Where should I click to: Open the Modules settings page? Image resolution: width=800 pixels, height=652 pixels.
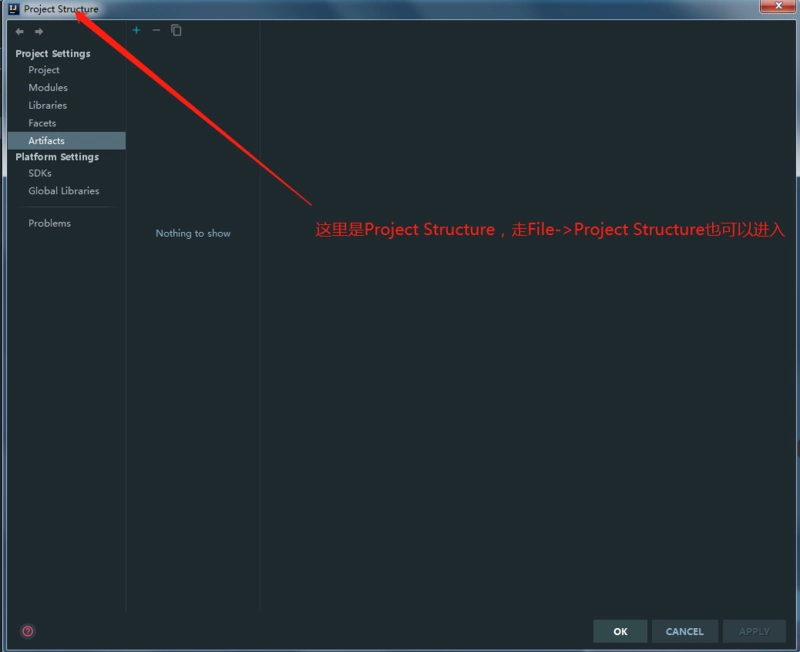pos(48,88)
